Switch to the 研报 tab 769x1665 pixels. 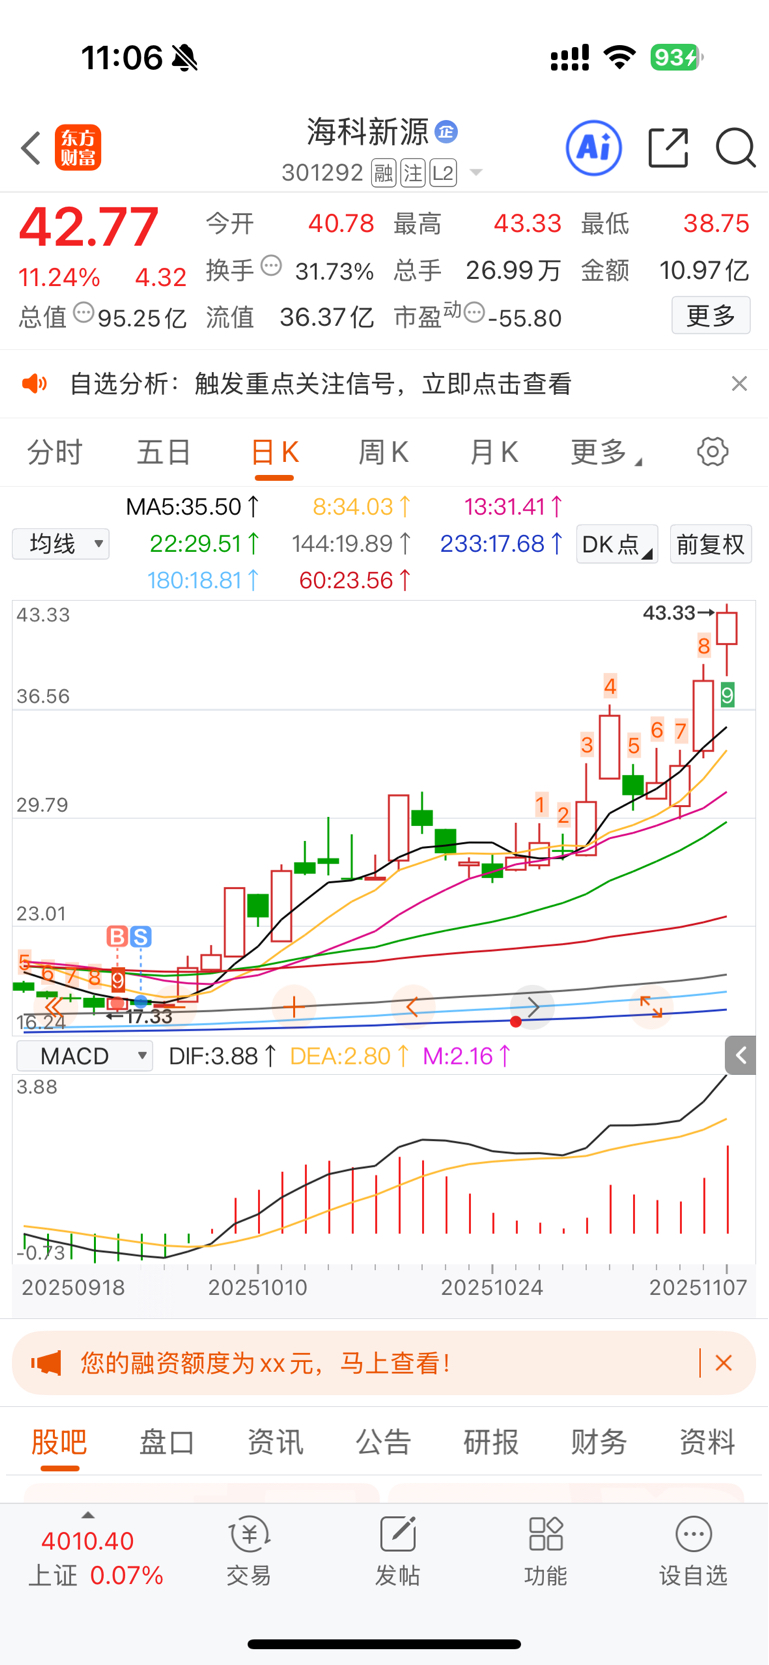[491, 1442]
